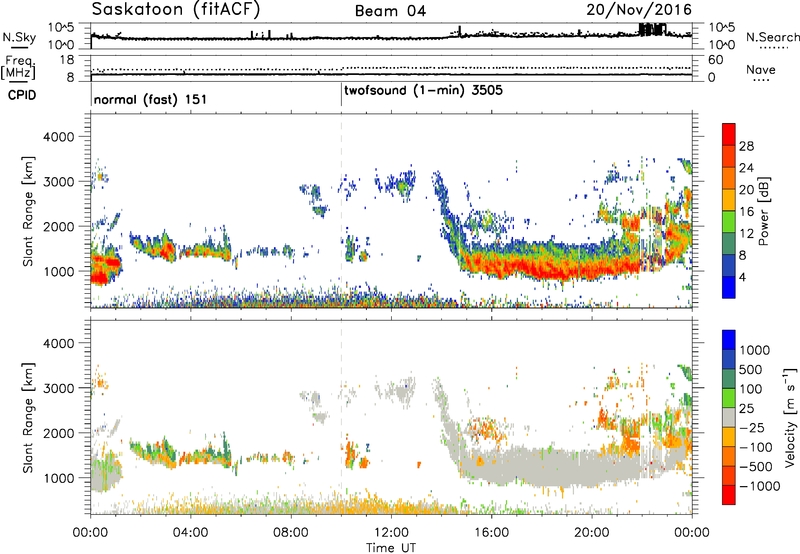Viewport: 800px width, 554px height.
Task: Select the "normal (fast) 151" CPID text
Action: point(150,99)
